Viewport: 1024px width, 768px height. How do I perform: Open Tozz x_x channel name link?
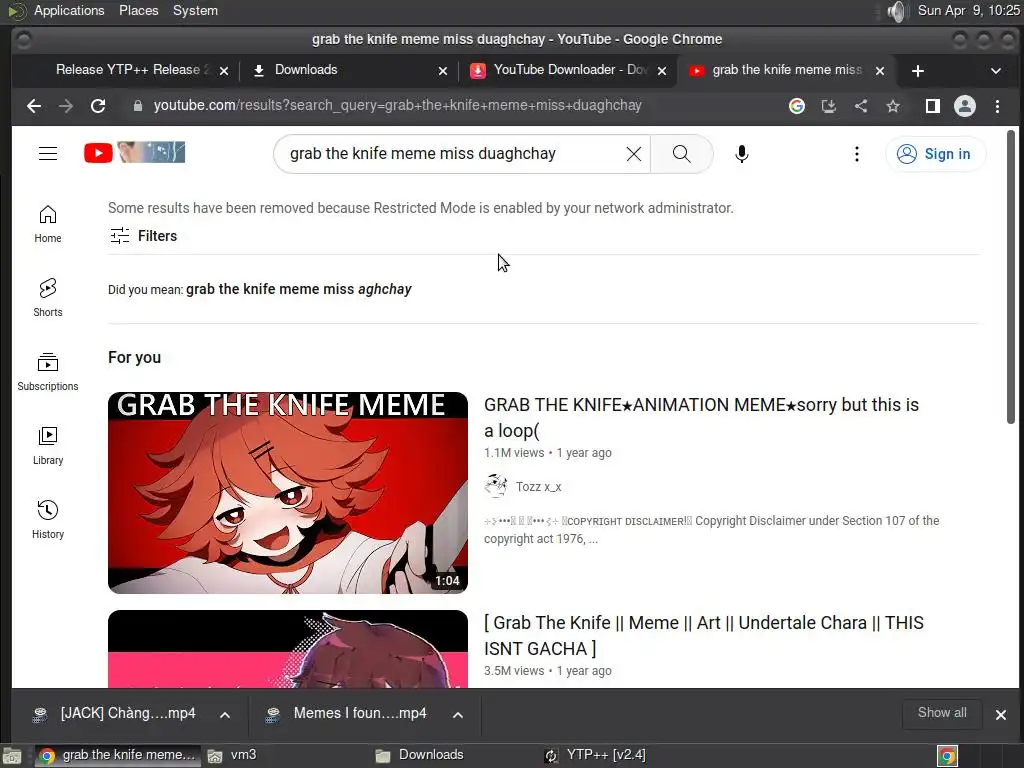[x=538, y=487]
